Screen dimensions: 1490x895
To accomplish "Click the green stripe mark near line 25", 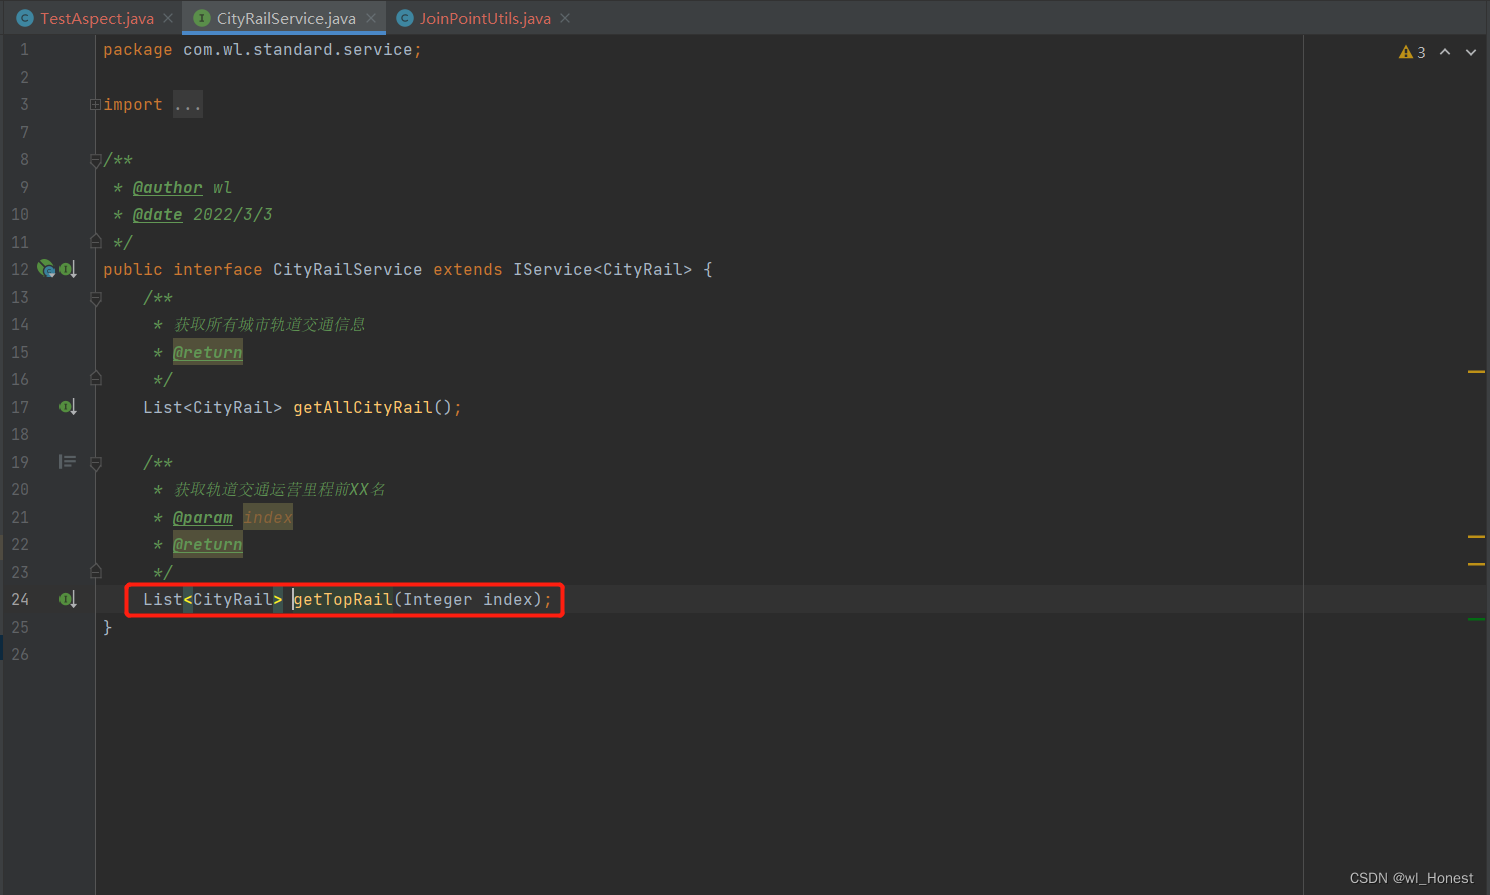I will pyautogui.click(x=1476, y=619).
